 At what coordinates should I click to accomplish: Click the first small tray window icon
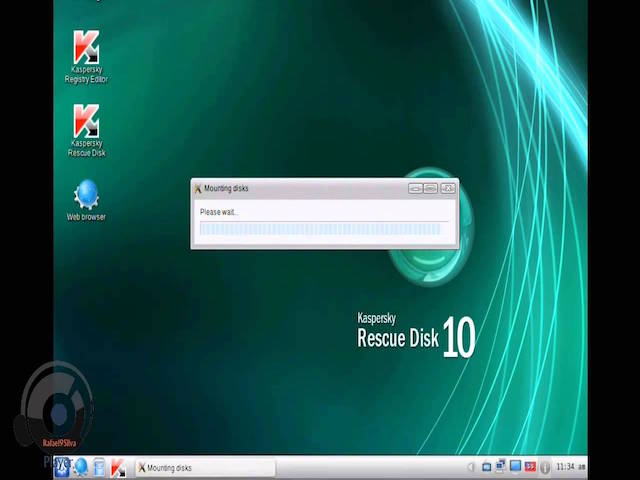pyautogui.click(x=487, y=467)
